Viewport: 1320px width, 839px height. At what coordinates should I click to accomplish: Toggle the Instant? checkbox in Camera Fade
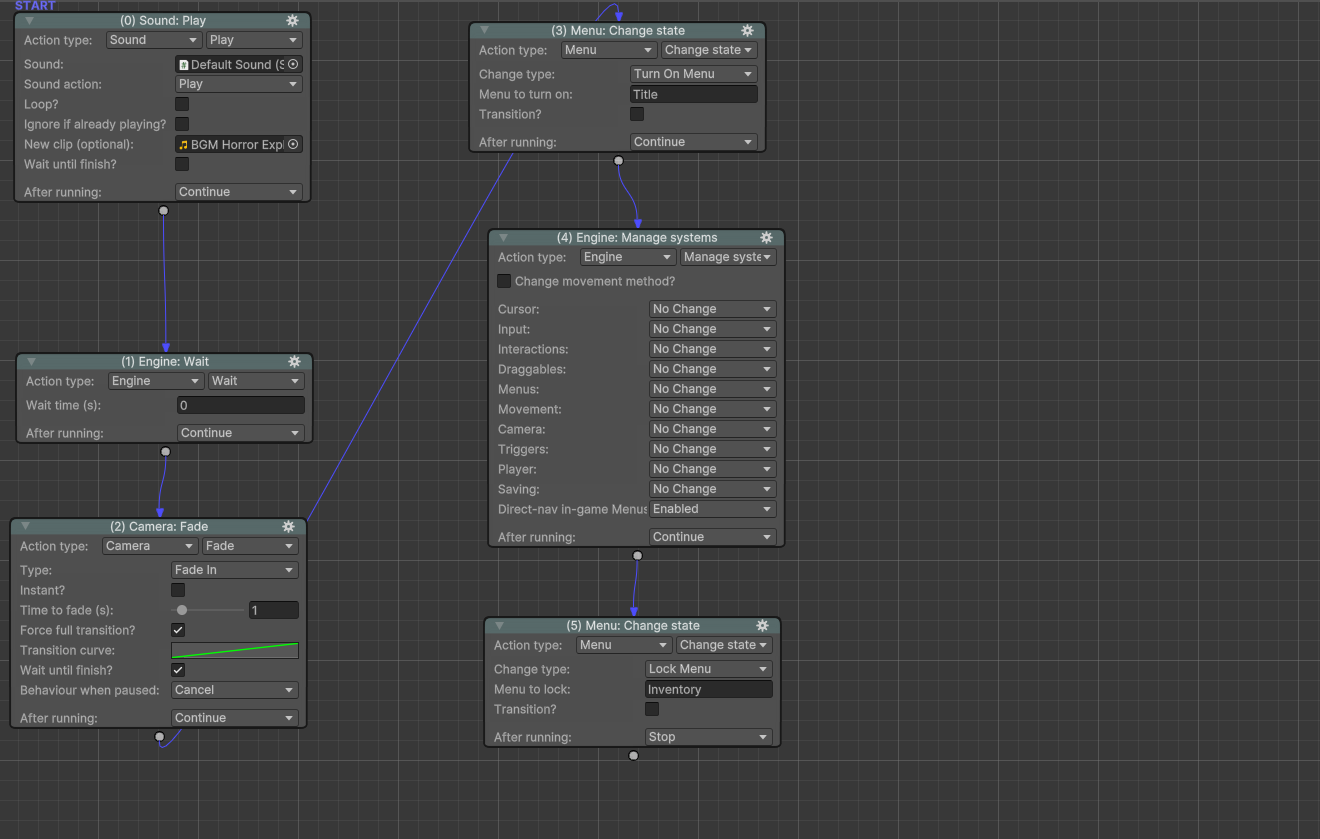click(178, 590)
